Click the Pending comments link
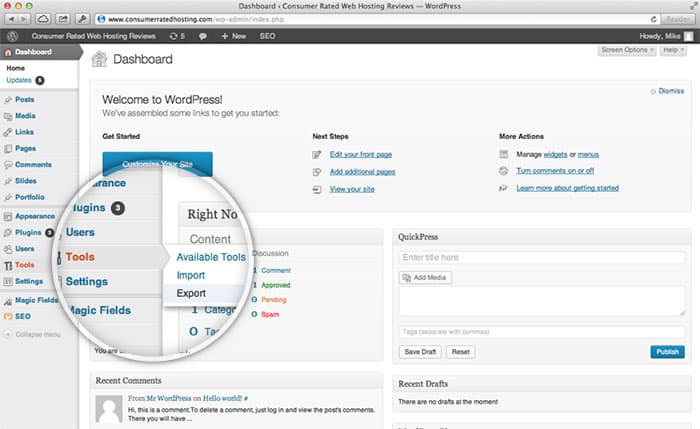The height and width of the screenshot is (429, 700). (x=274, y=300)
